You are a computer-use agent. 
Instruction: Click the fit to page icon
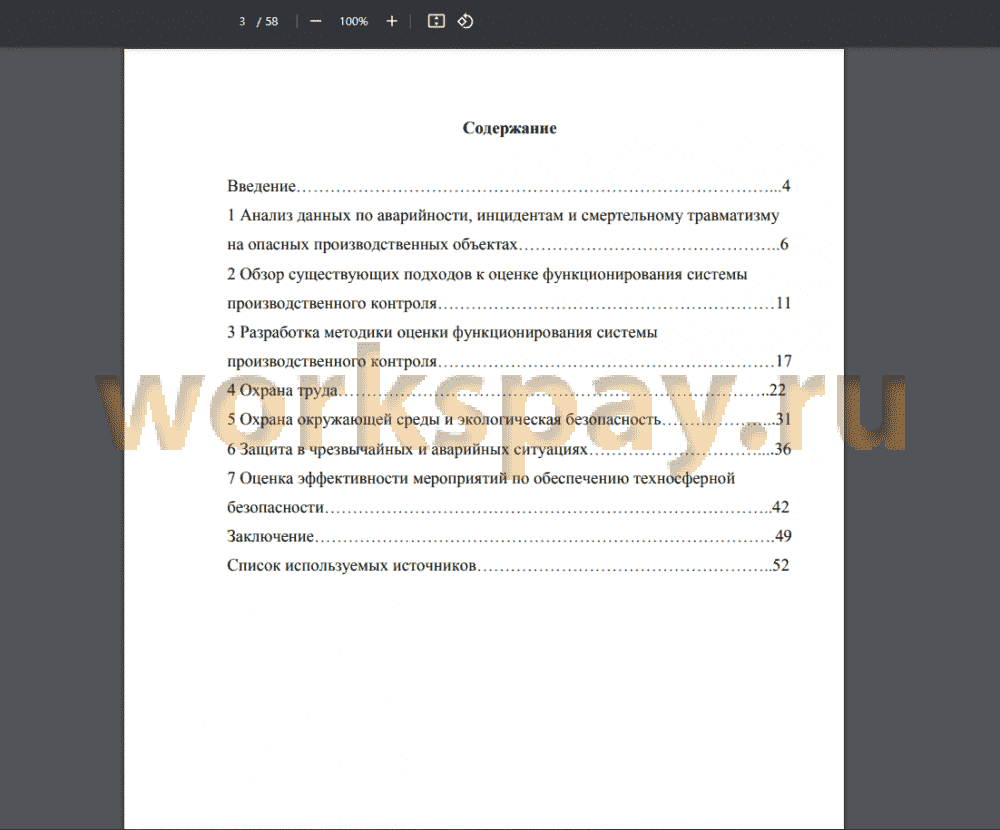point(436,21)
